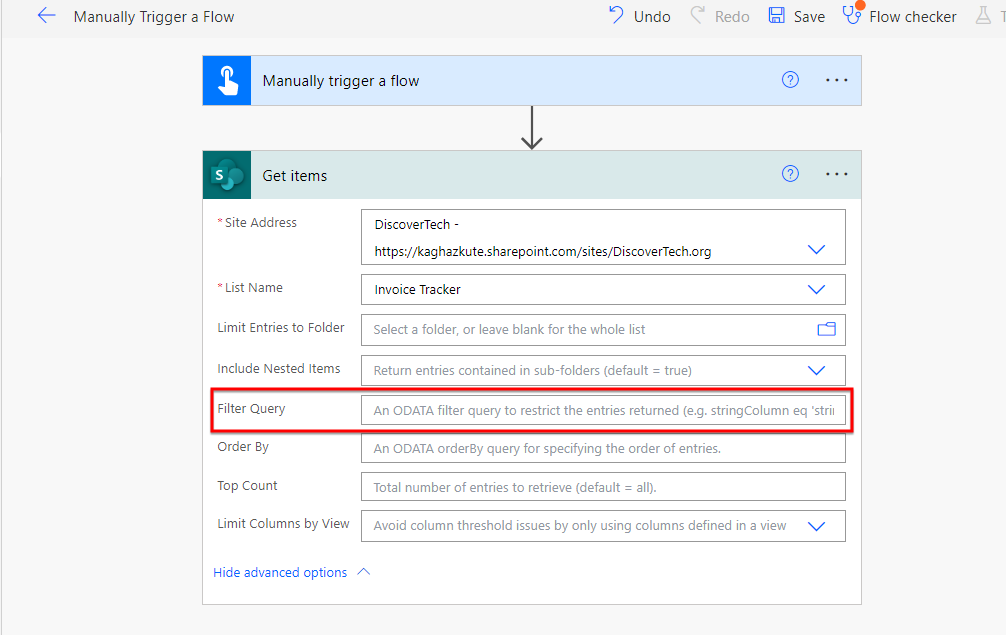Click the Test flask icon
The width and height of the screenshot is (1006, 635).
983,15
